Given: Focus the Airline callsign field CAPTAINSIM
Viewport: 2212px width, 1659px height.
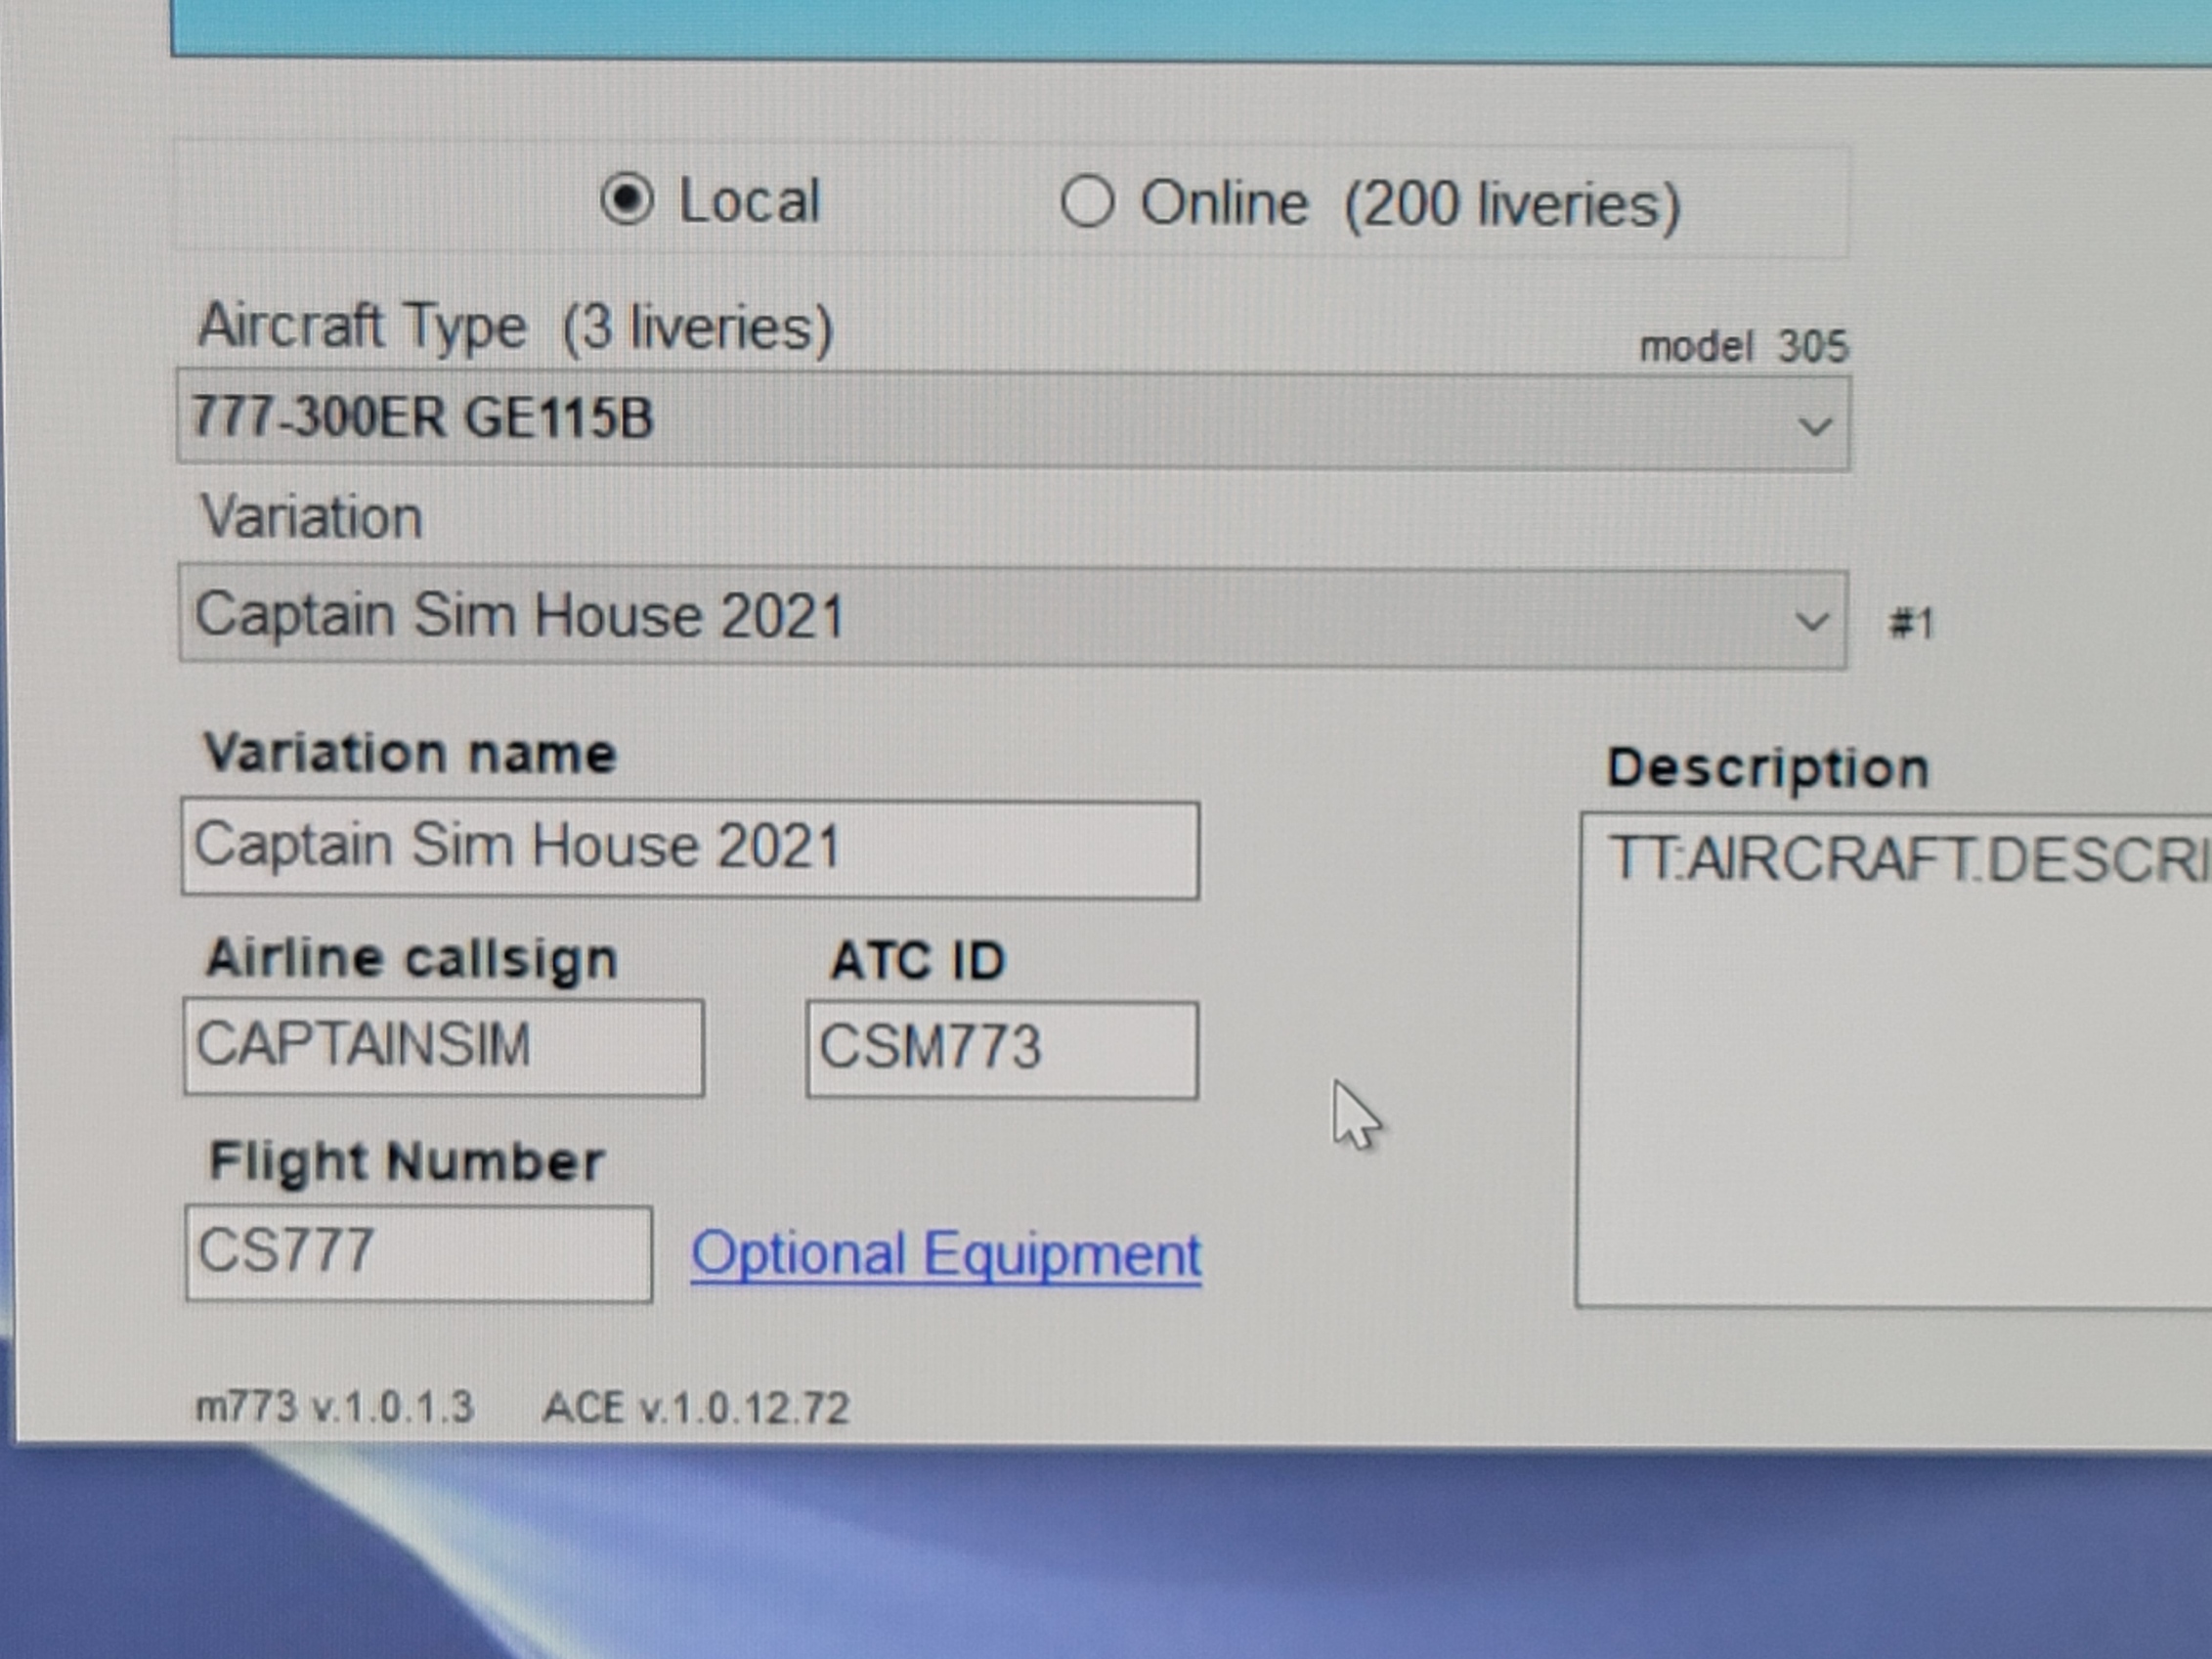Looking at the screenshot, I should (443, 1047).
